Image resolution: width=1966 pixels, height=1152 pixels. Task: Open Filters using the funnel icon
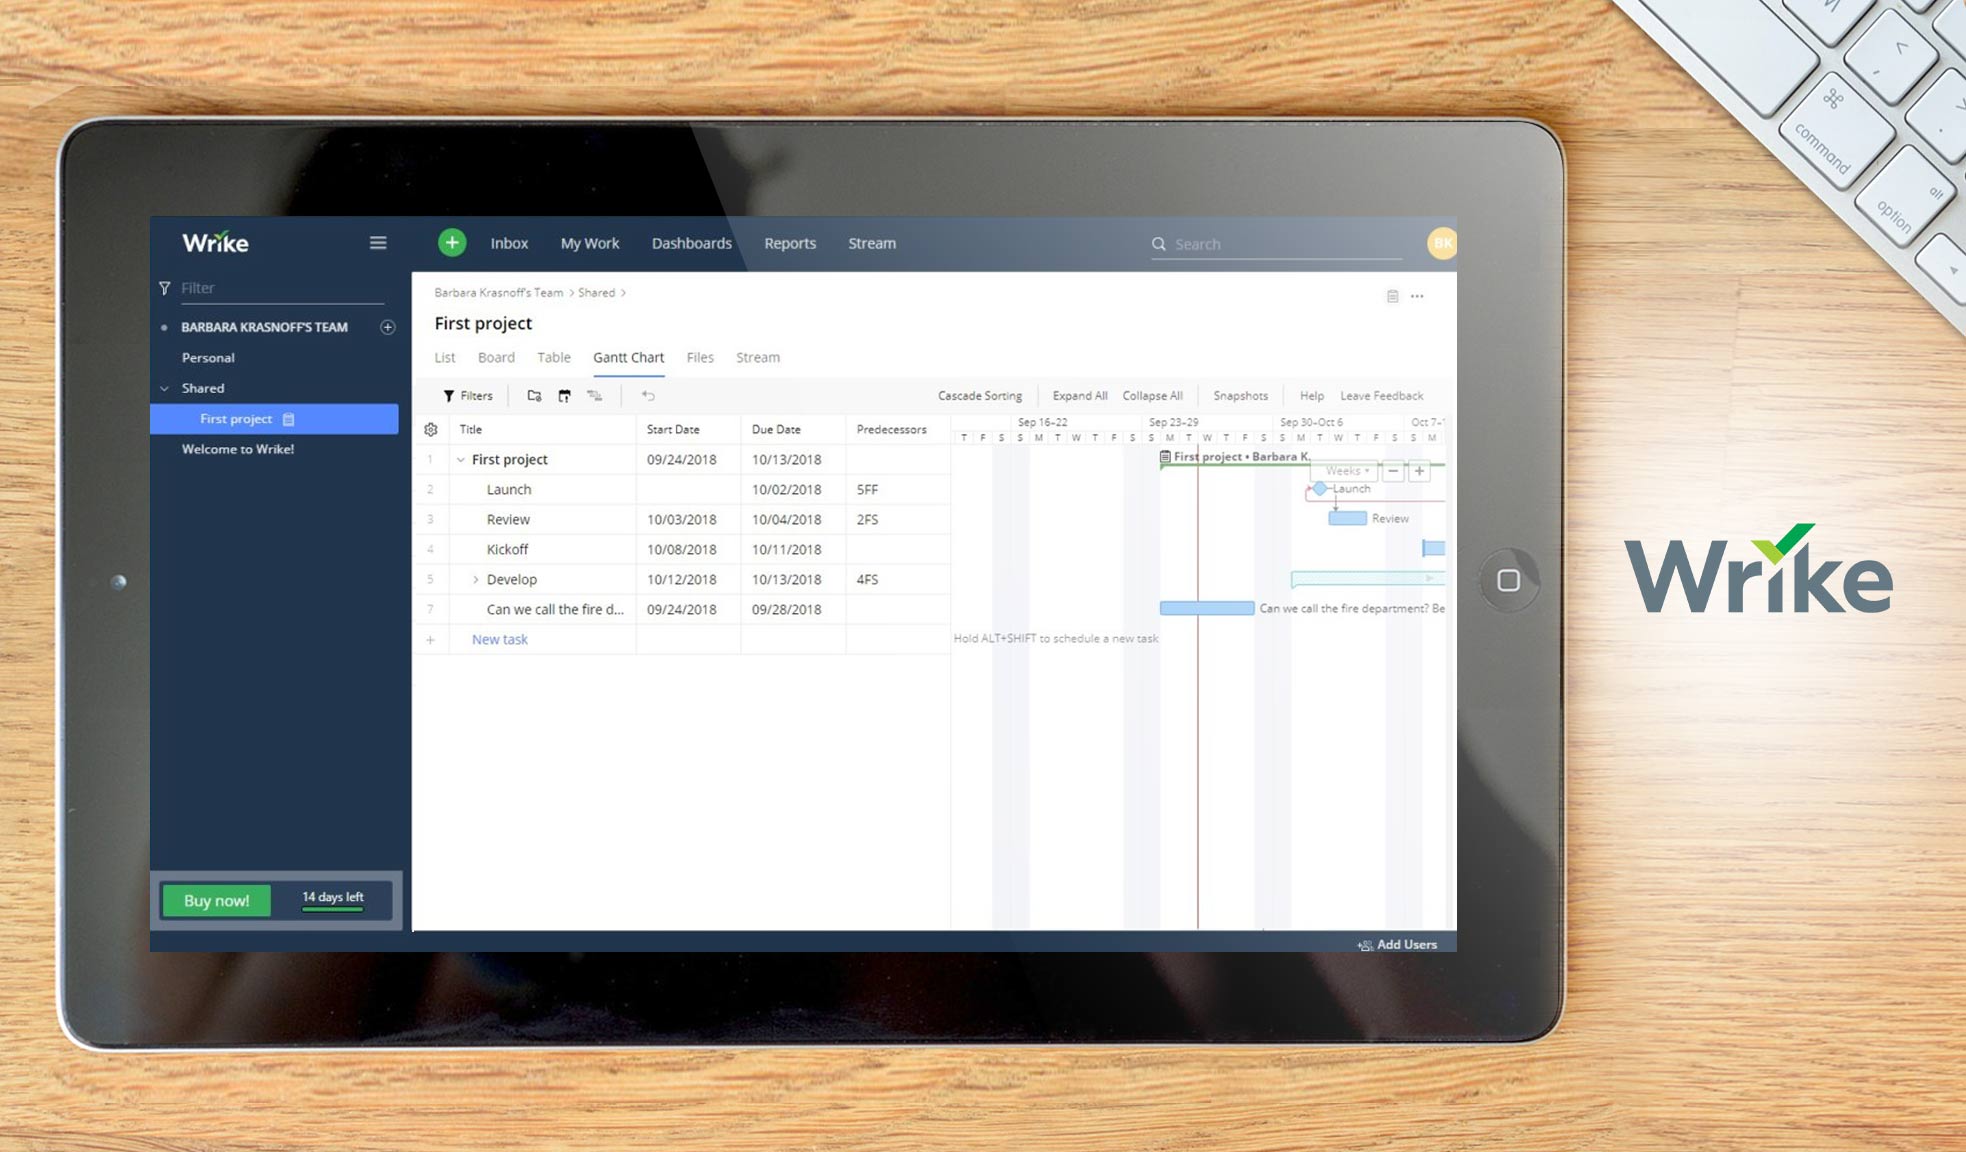449,395
